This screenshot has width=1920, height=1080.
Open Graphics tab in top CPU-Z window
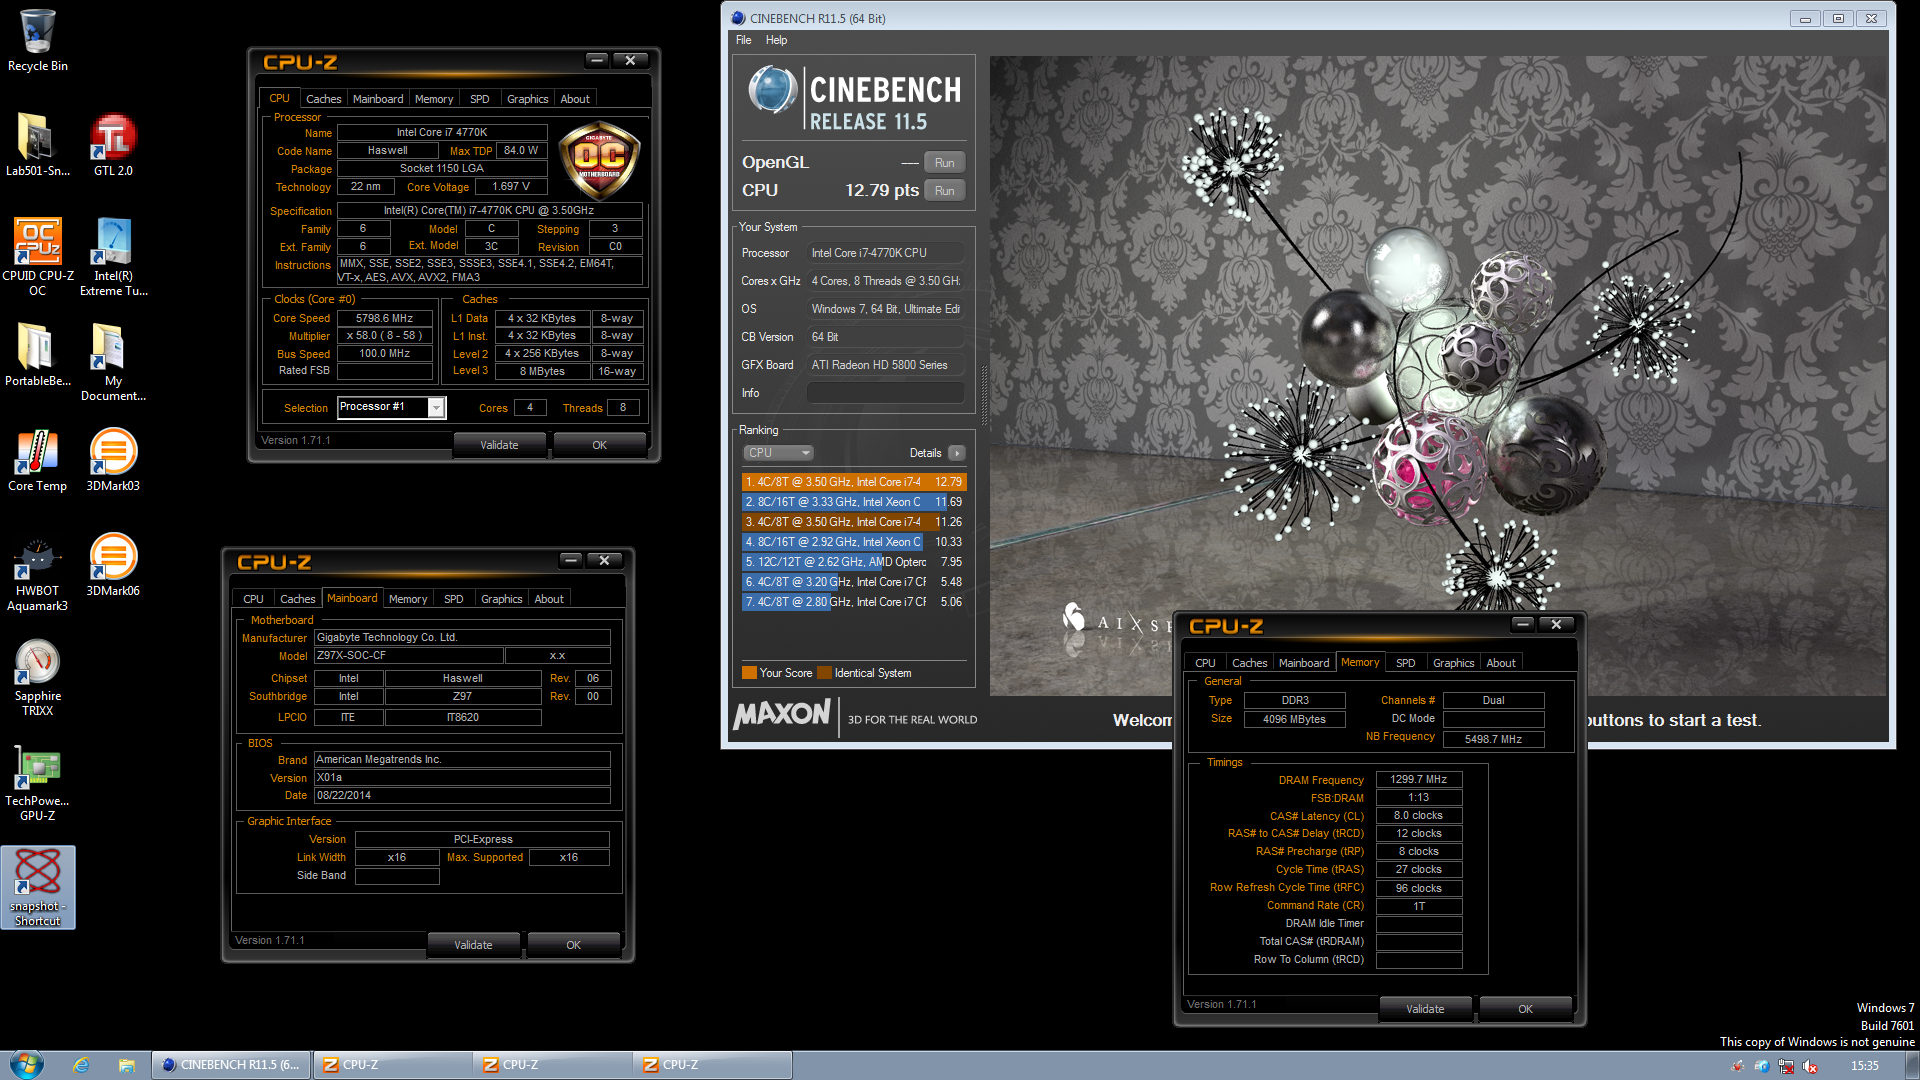[527, 99]
